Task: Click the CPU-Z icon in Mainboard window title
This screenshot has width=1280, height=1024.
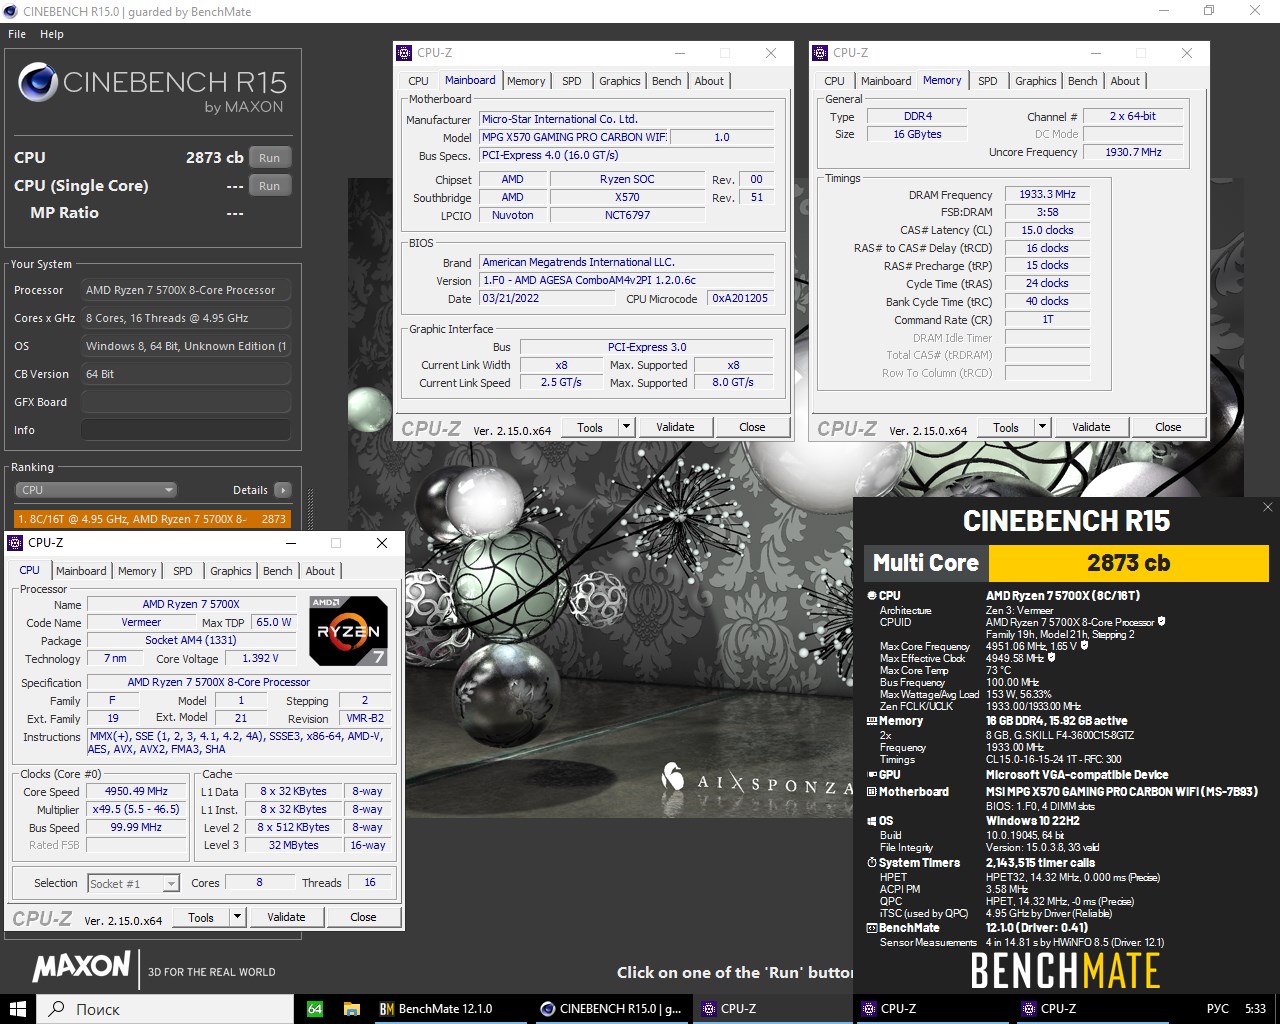Action: (x=404, y=53)
